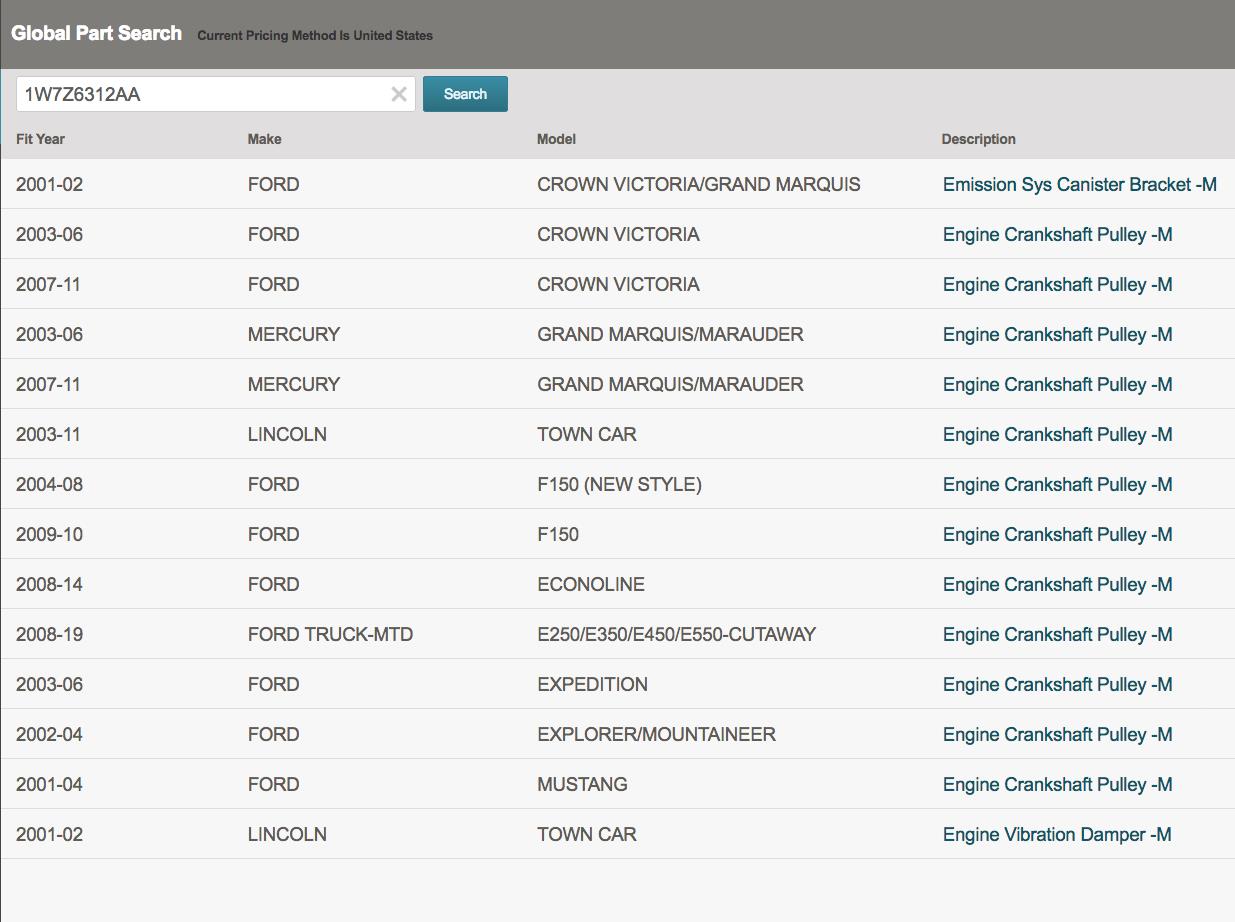The image size is (1235, 922).
Task: Open Crankshaft Pulley link for 2003-06 Crown Victoria
Action: click(x=1057, y=235)
